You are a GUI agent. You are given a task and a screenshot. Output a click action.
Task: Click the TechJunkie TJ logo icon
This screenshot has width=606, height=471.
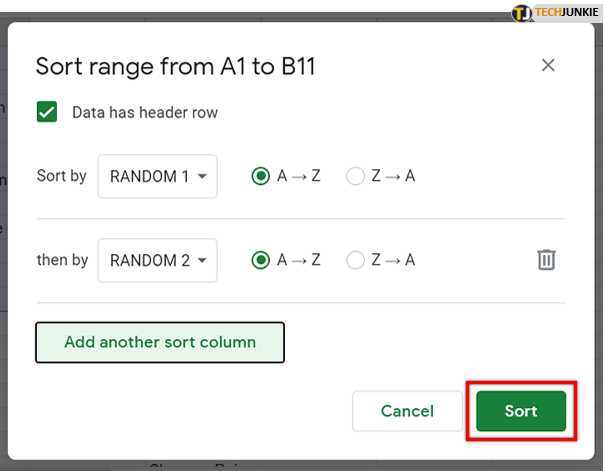523,13
